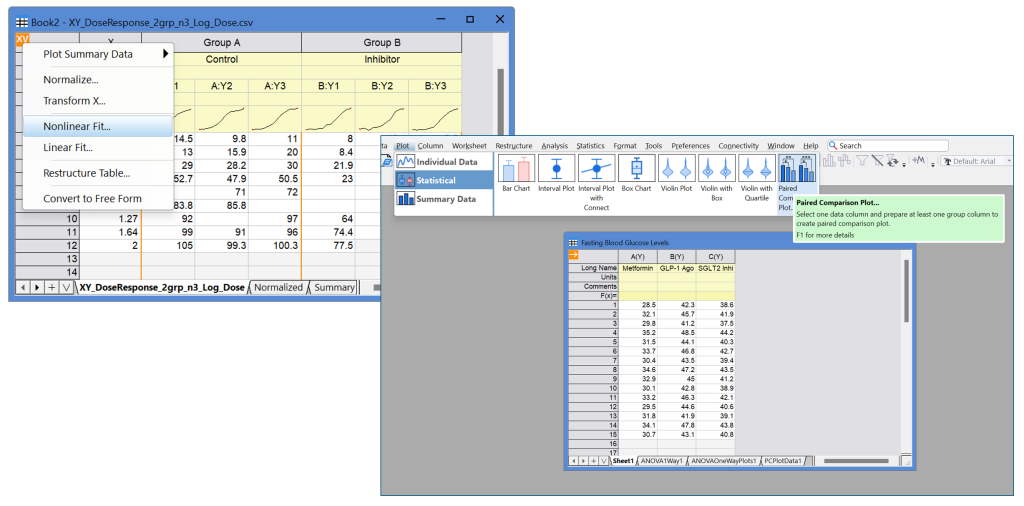Click the greyed bar chart toolbar icon
The image size is (1024, 506).
click(829, 161)
